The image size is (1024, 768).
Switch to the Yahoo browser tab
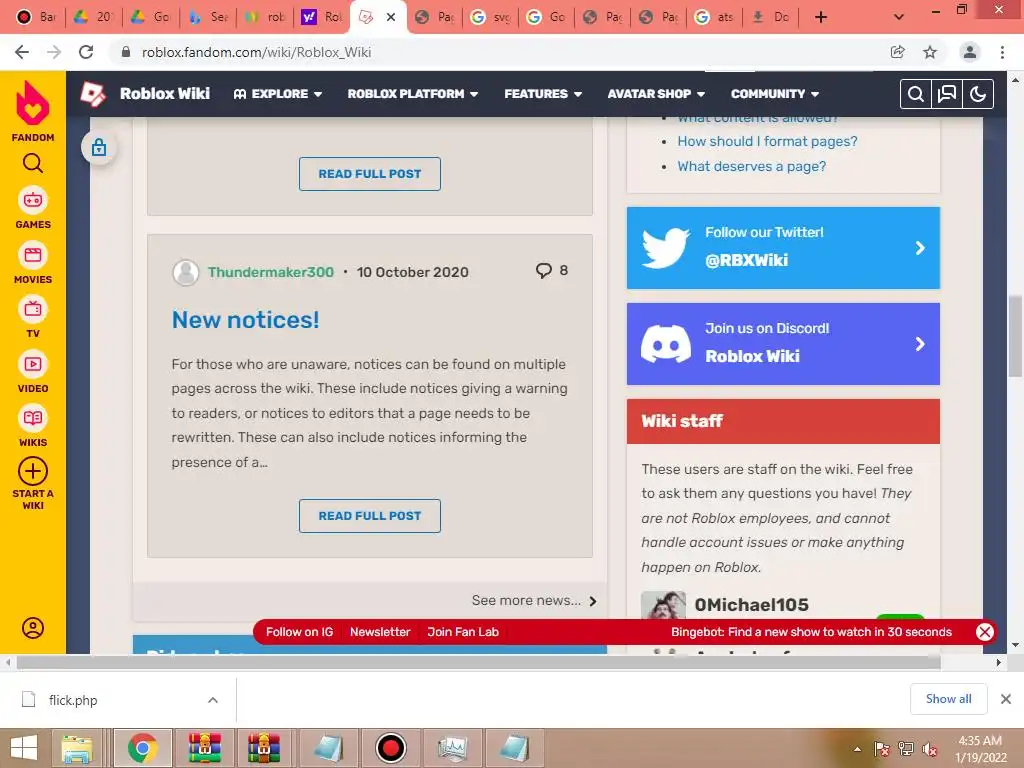click(321, 17)
